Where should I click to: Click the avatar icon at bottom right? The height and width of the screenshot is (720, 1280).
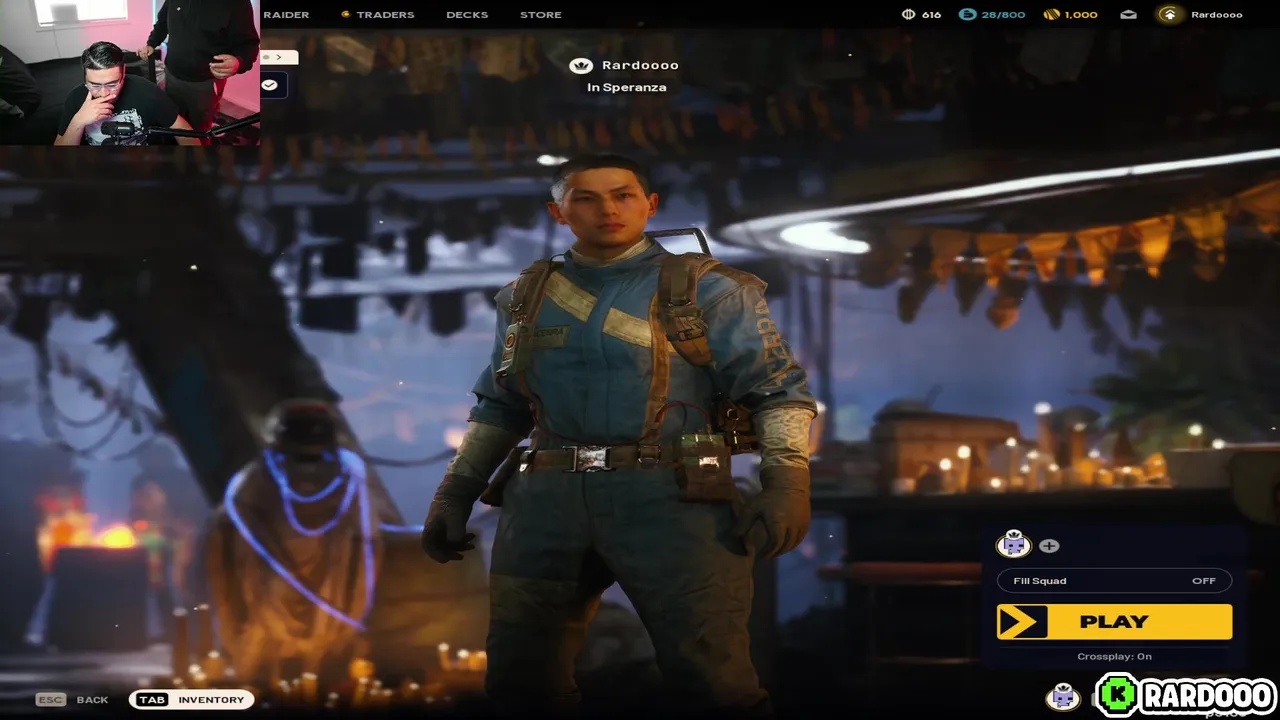(x=1063, y=697)
